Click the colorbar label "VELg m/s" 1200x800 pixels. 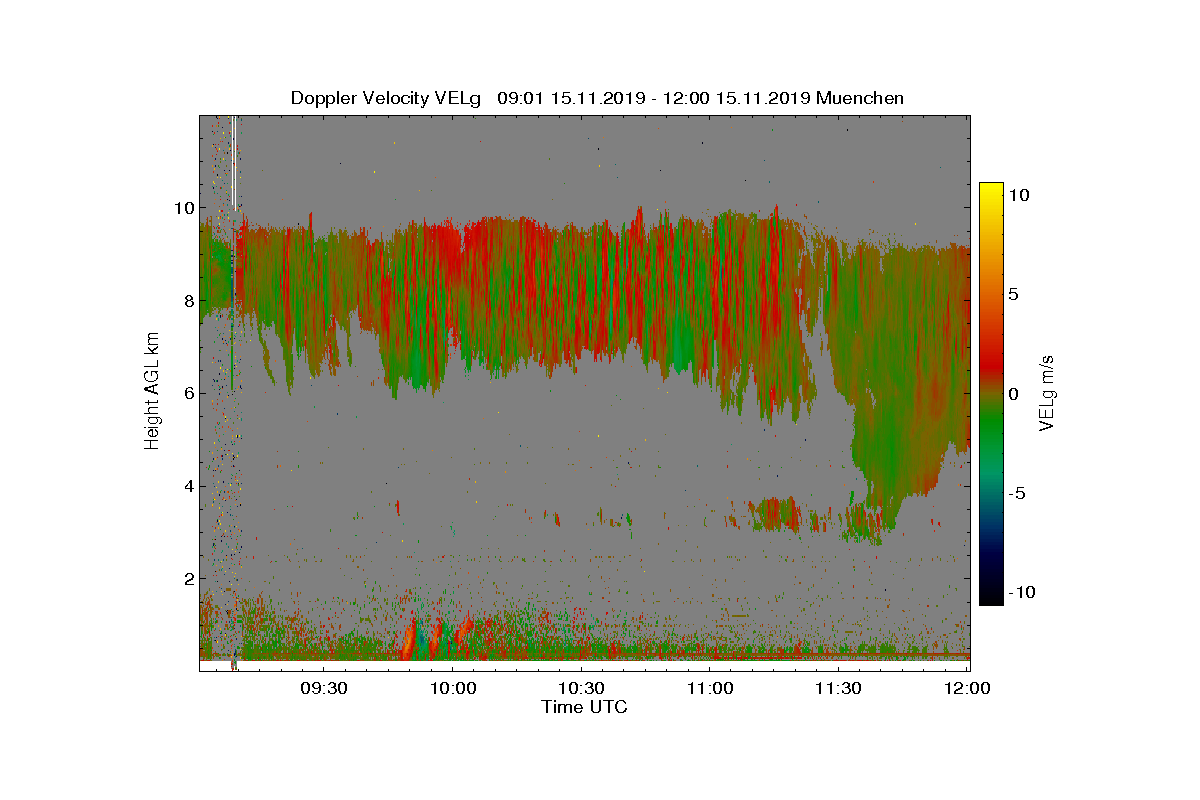coord(1047,393)
